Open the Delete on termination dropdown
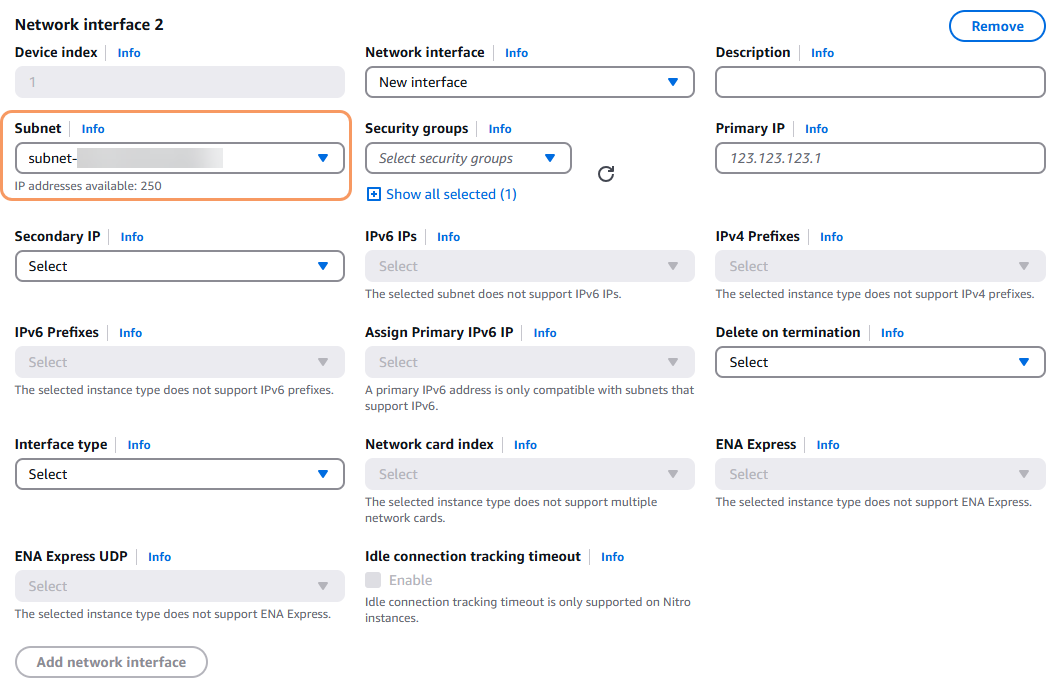 click(x=880, y=362)
